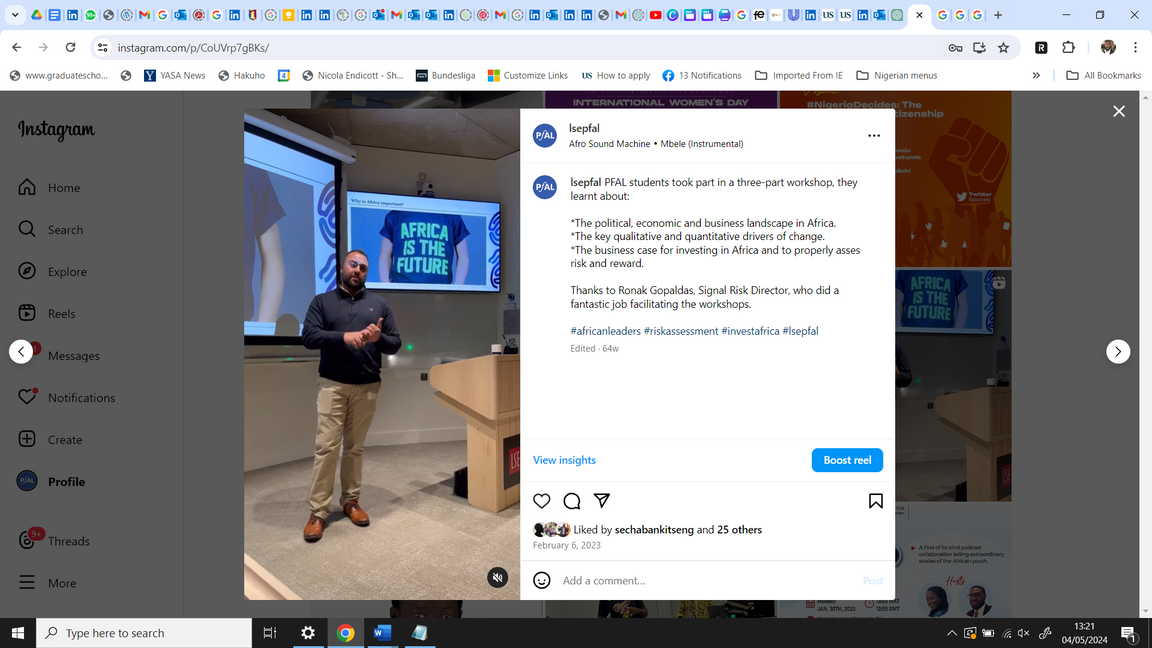Open the emoji picker in the comment box
Viewport: 1152px width, 648px height.
[542, 580]
